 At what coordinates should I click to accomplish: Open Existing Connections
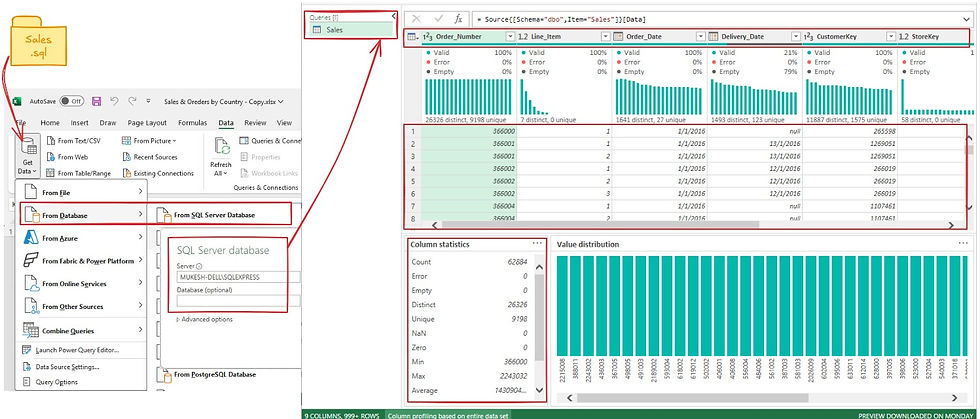click(x=157, y=173)
